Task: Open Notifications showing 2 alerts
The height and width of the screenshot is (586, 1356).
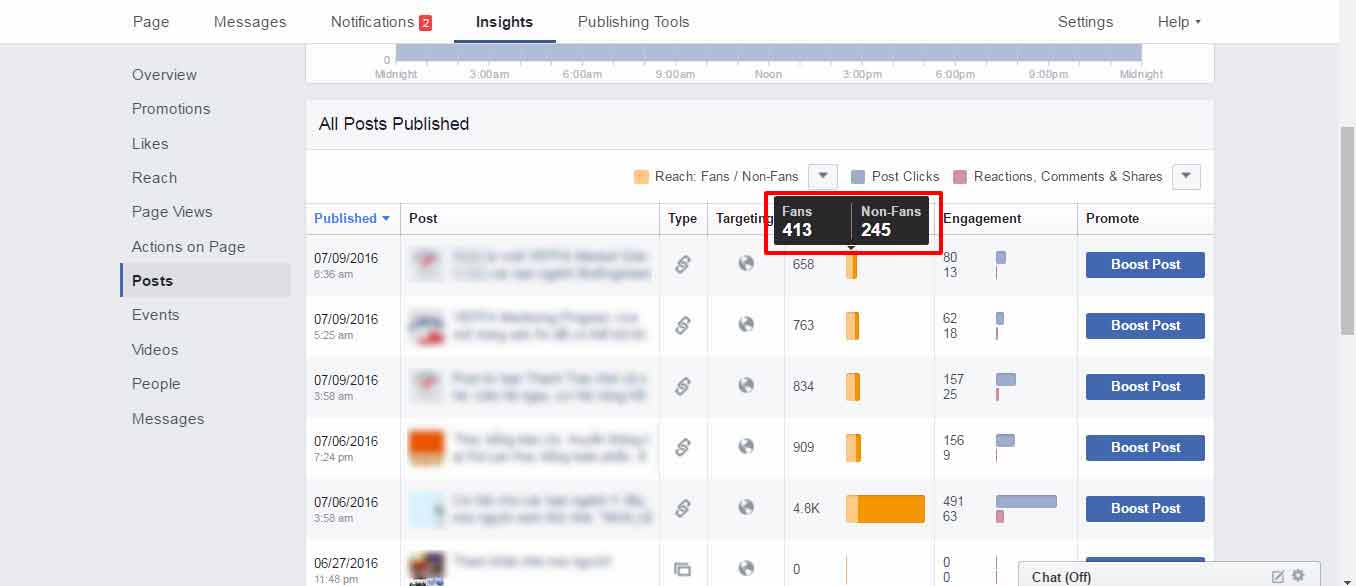Action: (x=380, y=21)
